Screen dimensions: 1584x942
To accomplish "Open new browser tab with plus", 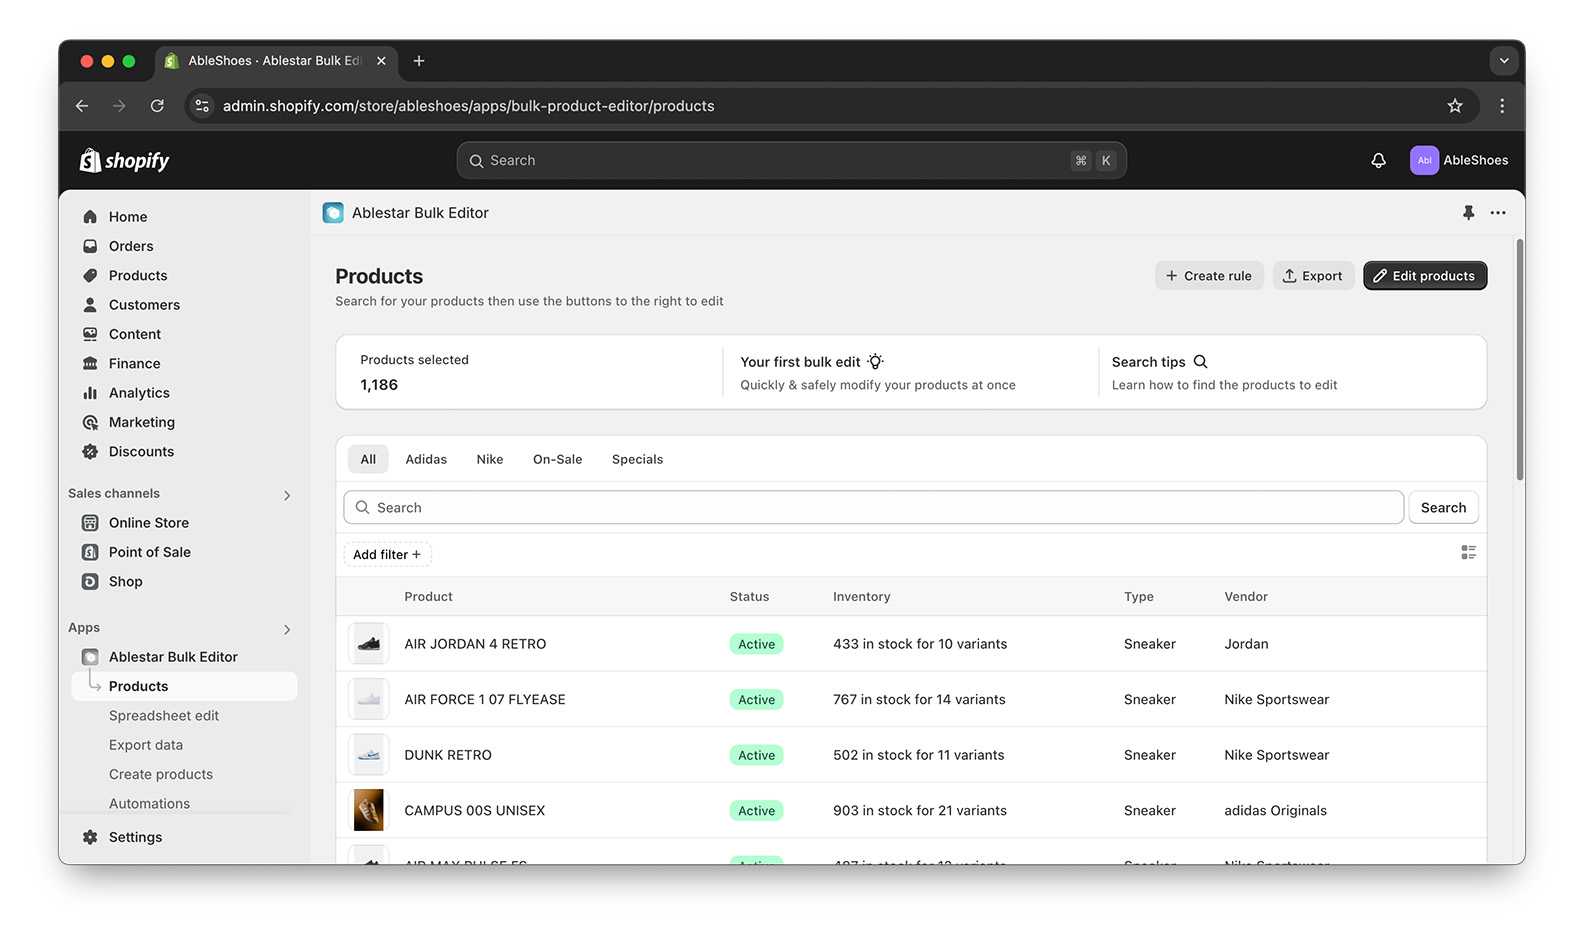I will (419, 61).
